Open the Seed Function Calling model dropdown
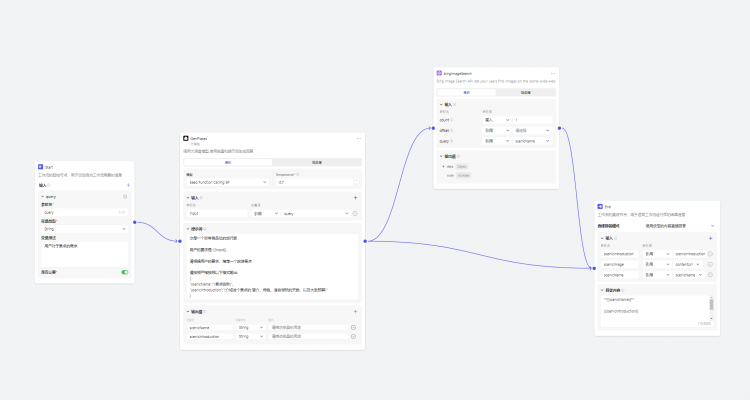 tap(227, 182)
